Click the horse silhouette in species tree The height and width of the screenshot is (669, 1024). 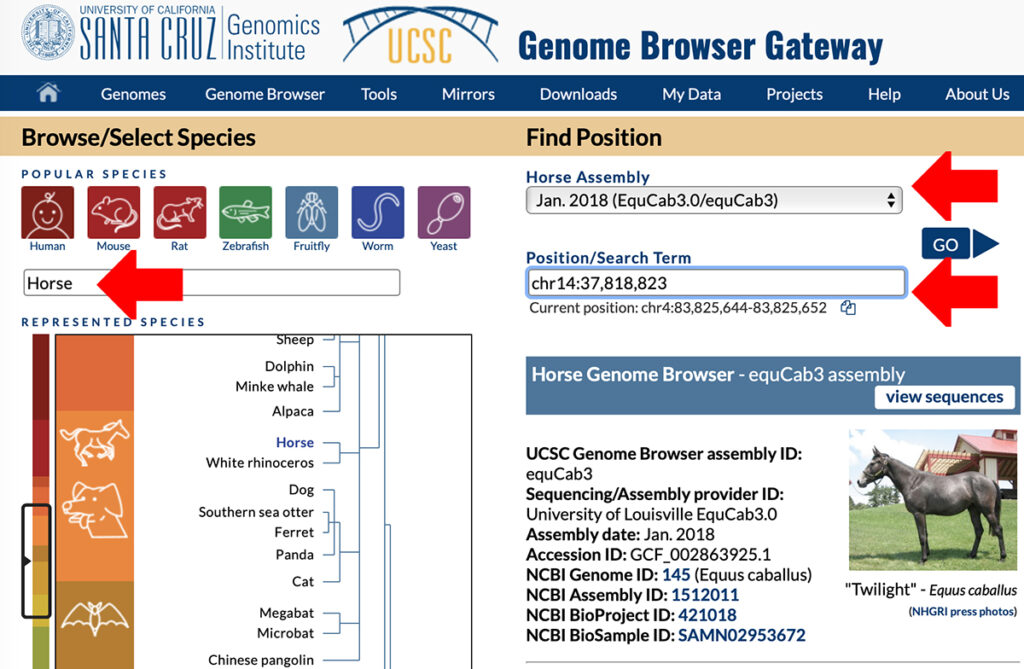point(94,442)
